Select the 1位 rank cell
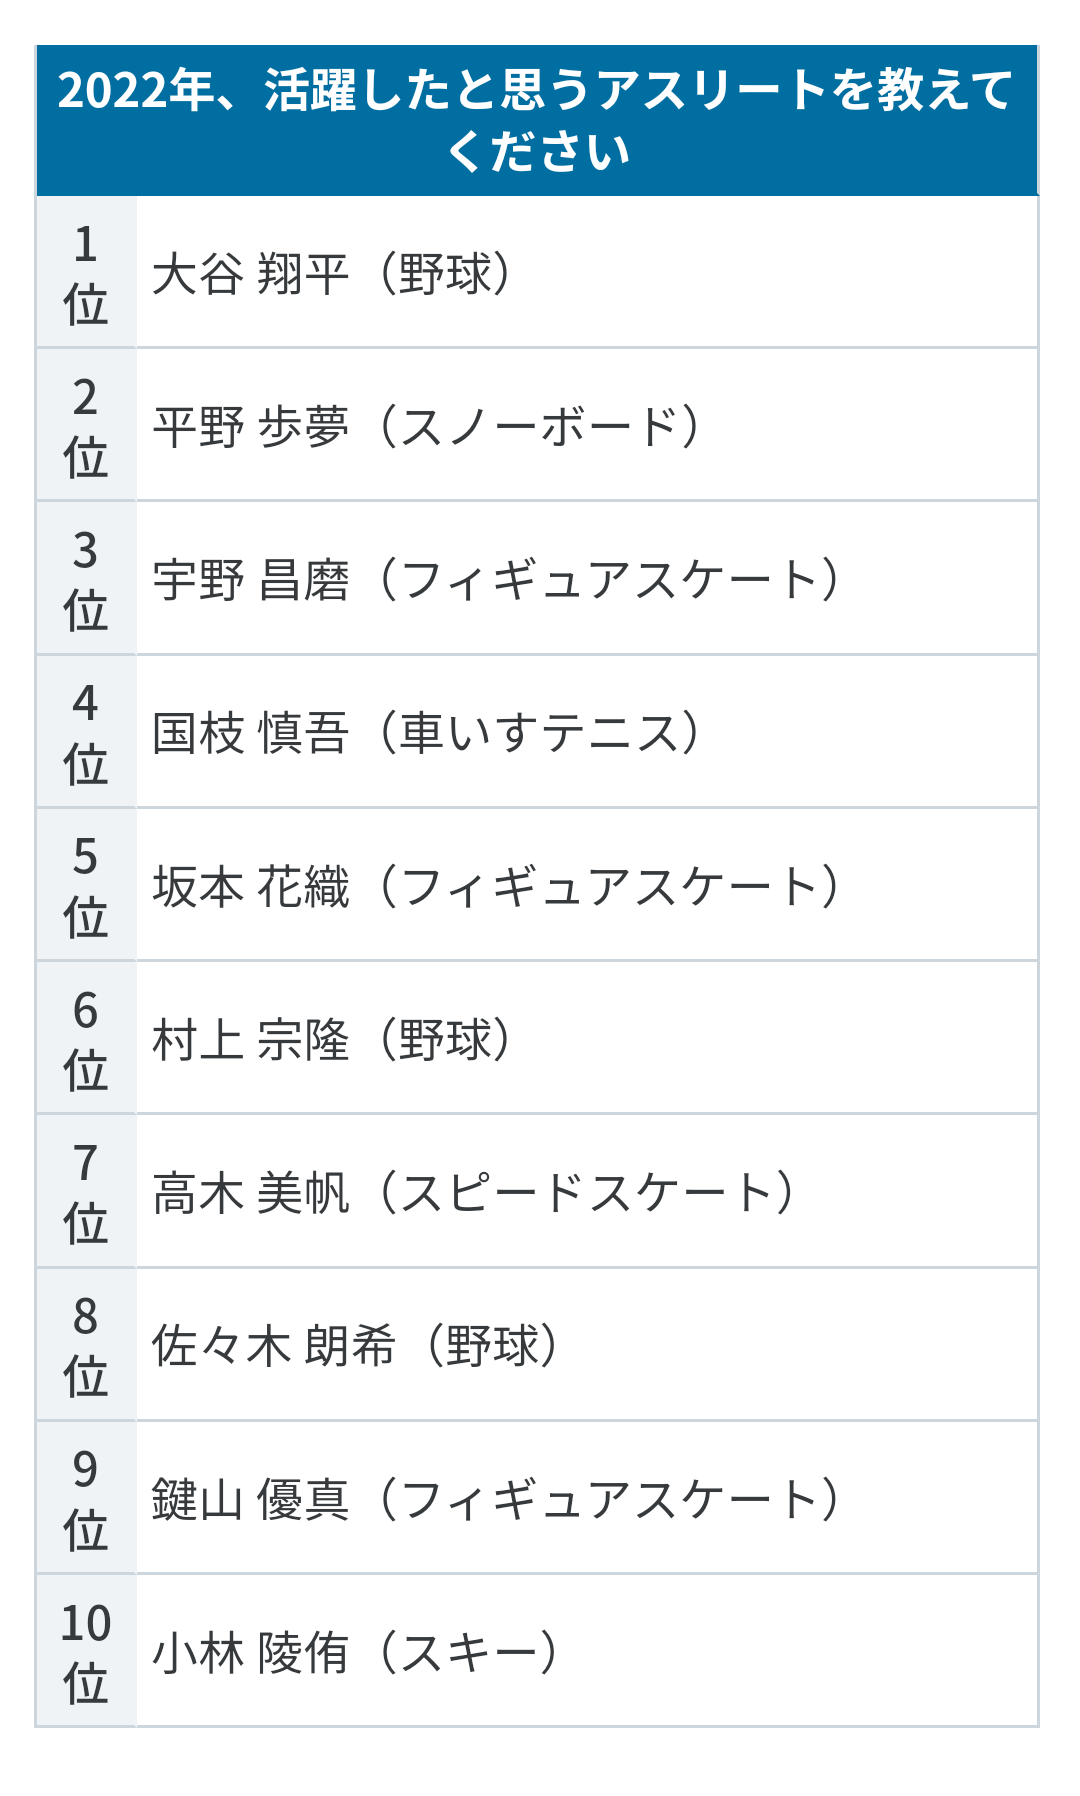The height and width of the screenshot is (1796, 1080). [x=86, y=272]
